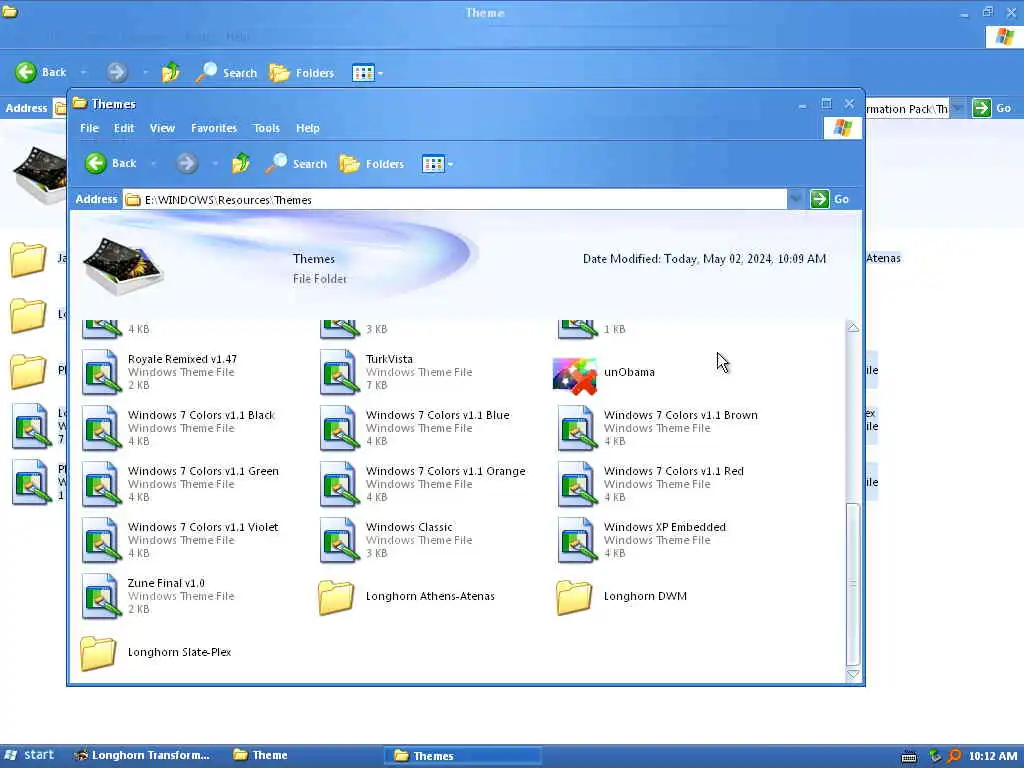Select Windows 7 Colors v1.1 Brown icon
This screenshot has width=1024, height=768.
coord(577,428)
